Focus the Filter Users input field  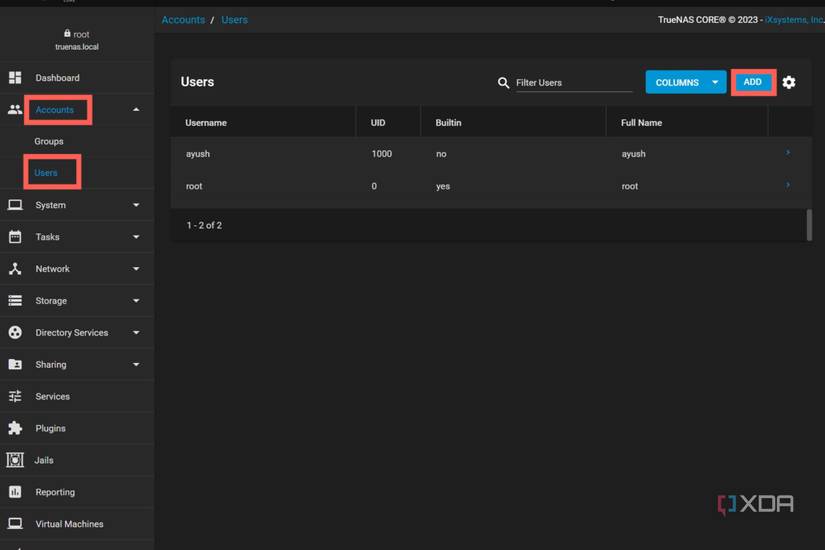[x=574, y=83]
